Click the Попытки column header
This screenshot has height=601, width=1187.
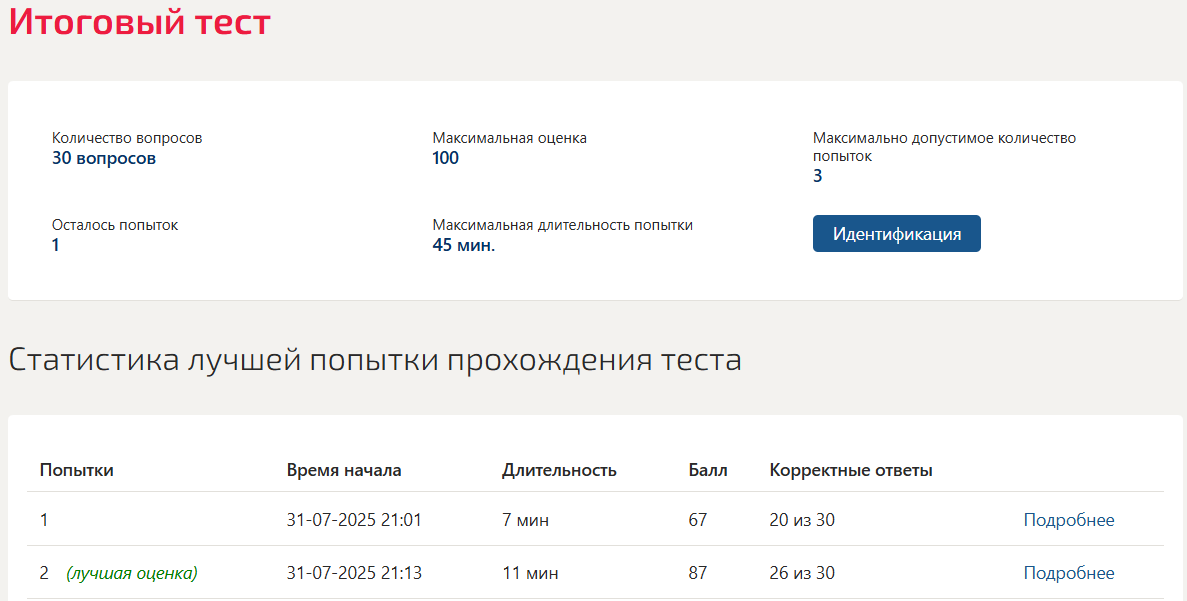76,470
